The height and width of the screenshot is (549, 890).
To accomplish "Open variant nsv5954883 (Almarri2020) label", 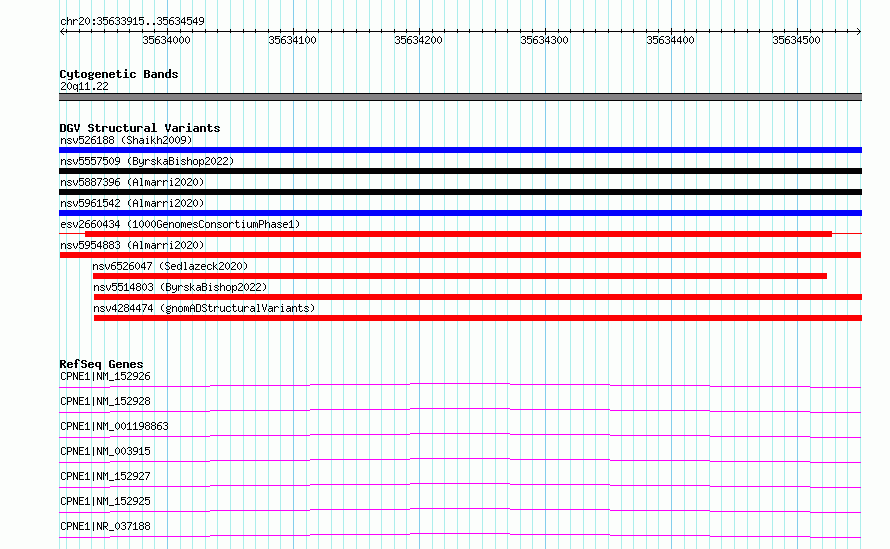I will [x=132, y=245].
